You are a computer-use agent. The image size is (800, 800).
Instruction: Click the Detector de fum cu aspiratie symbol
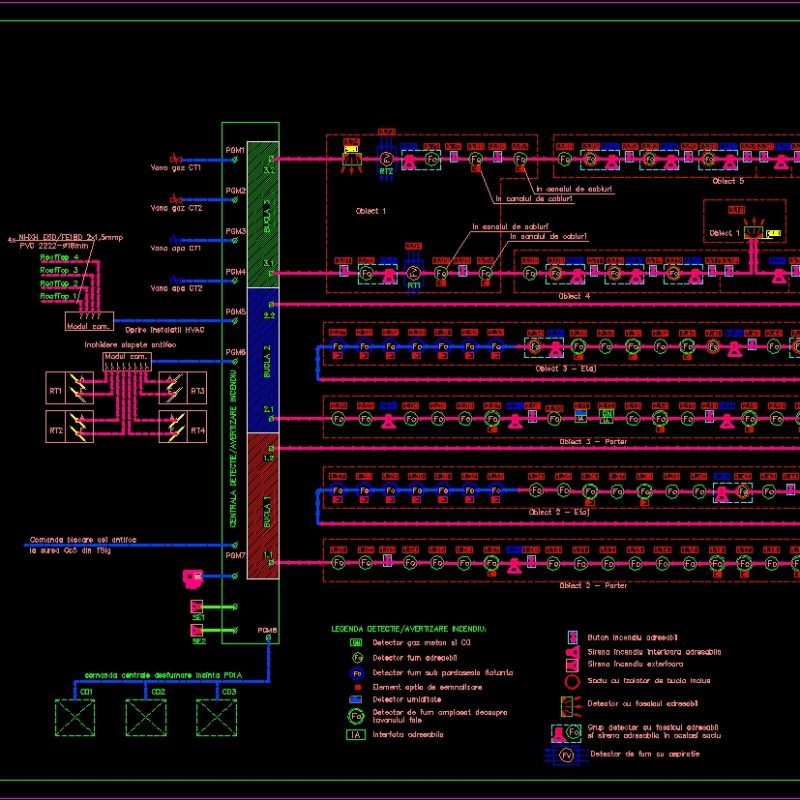[x=566, y=754]
